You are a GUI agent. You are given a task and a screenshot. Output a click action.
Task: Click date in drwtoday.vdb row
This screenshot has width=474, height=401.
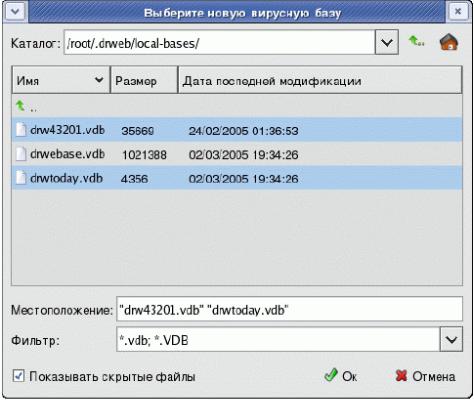point(243,179)
